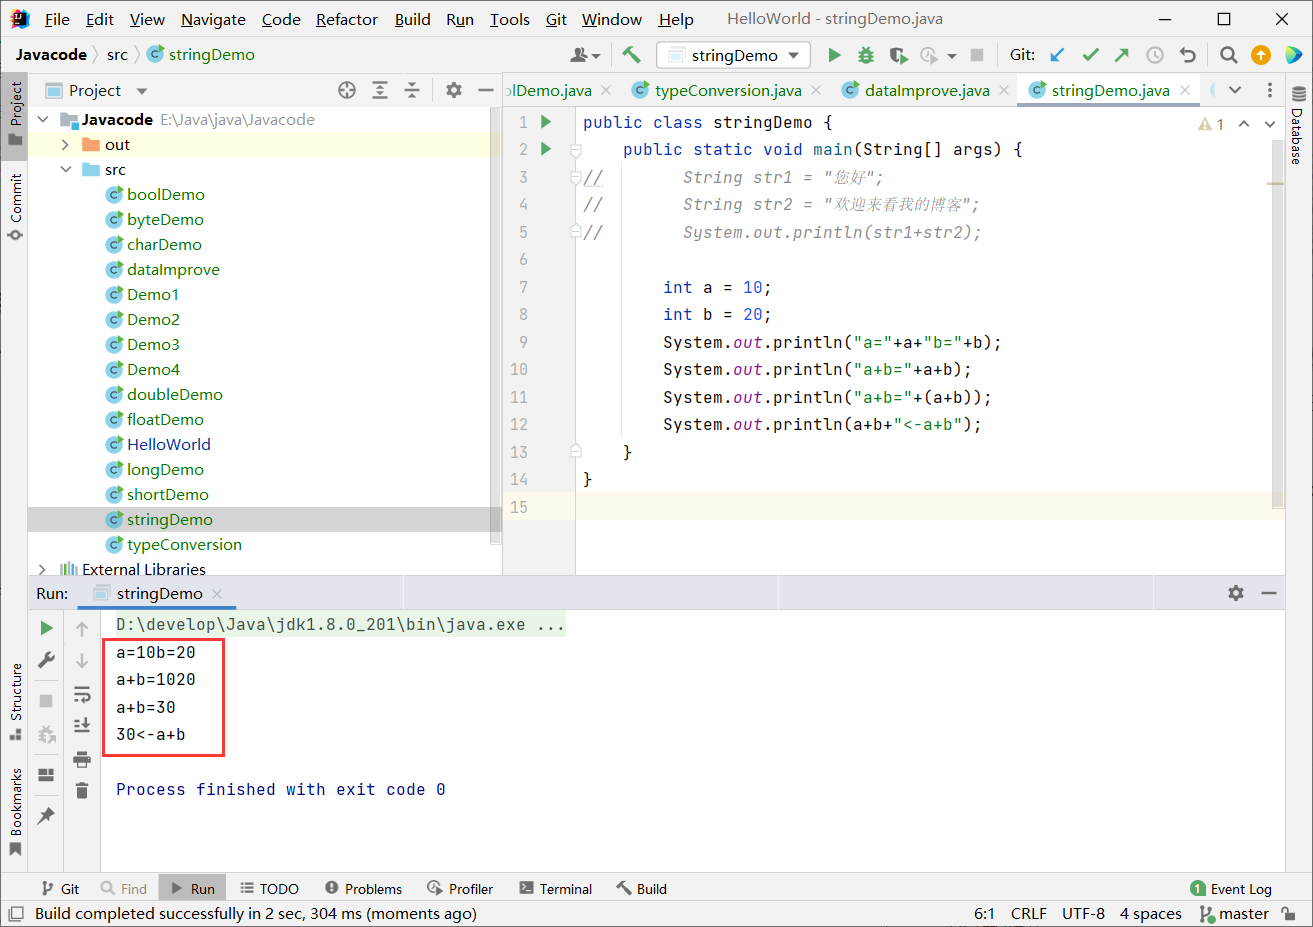Show hidden editor tabs dropdown
The width and height of the screenshot is (1313, 927).
click(x=1235, y=90)
